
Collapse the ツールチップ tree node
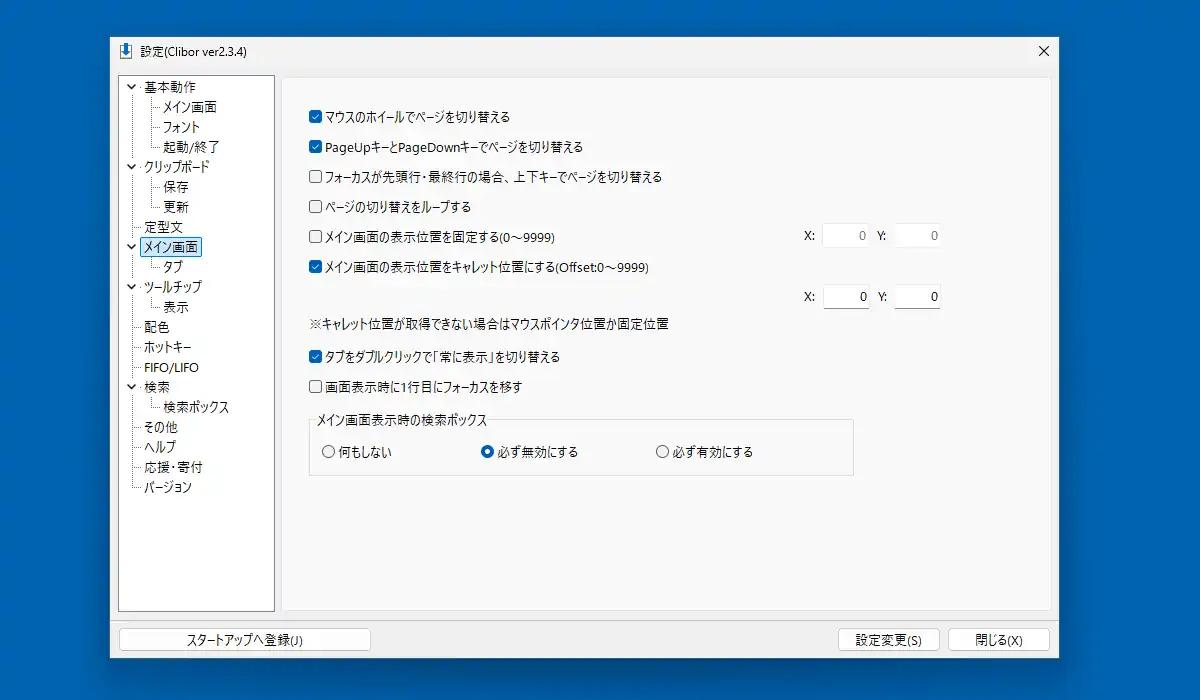tap(131, 287)
